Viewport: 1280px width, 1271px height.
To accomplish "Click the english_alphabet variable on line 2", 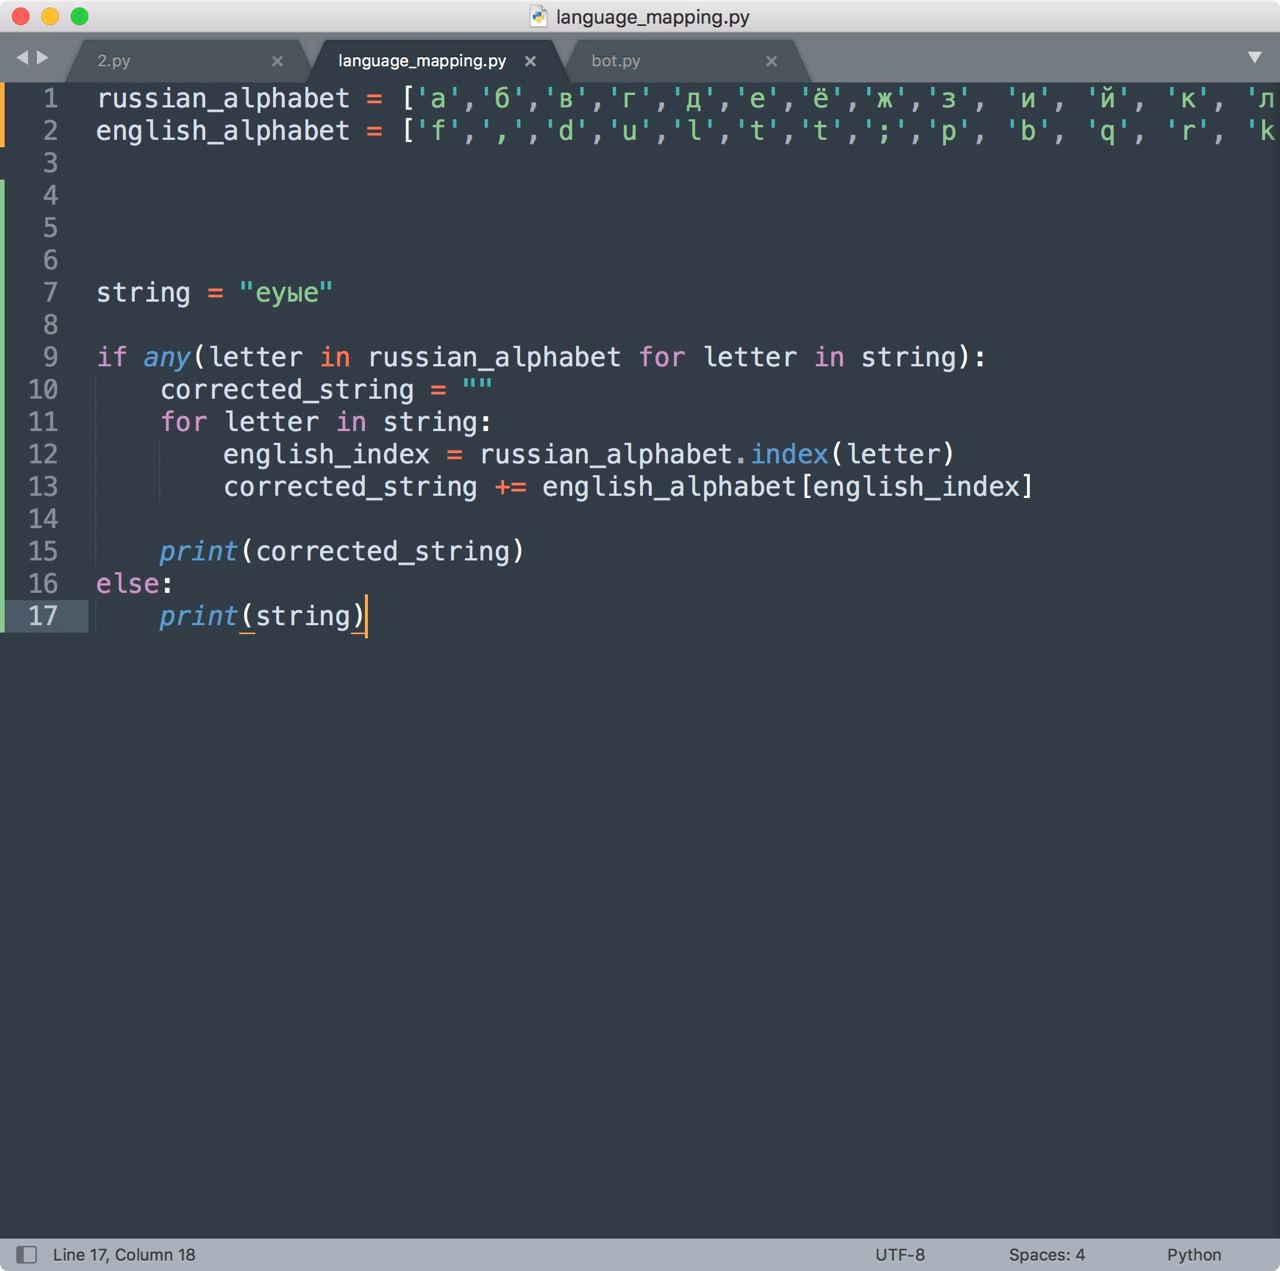I will click(x=223, y=131).
